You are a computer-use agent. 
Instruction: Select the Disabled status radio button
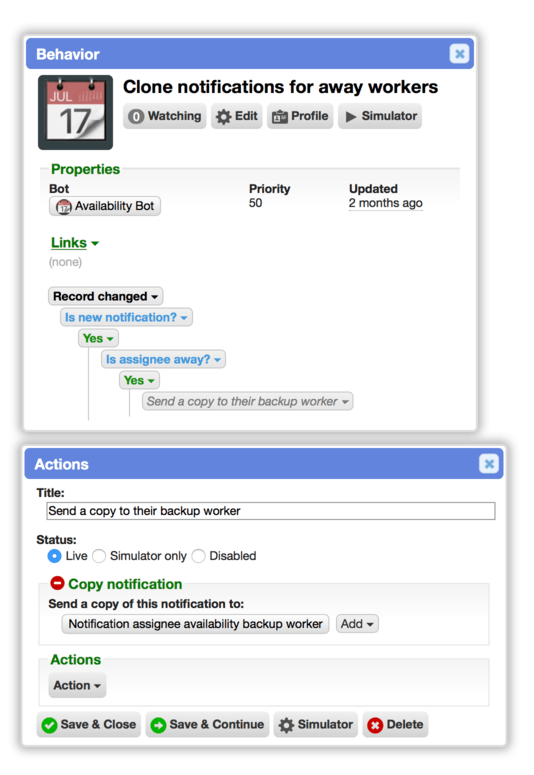pos(198,556)
